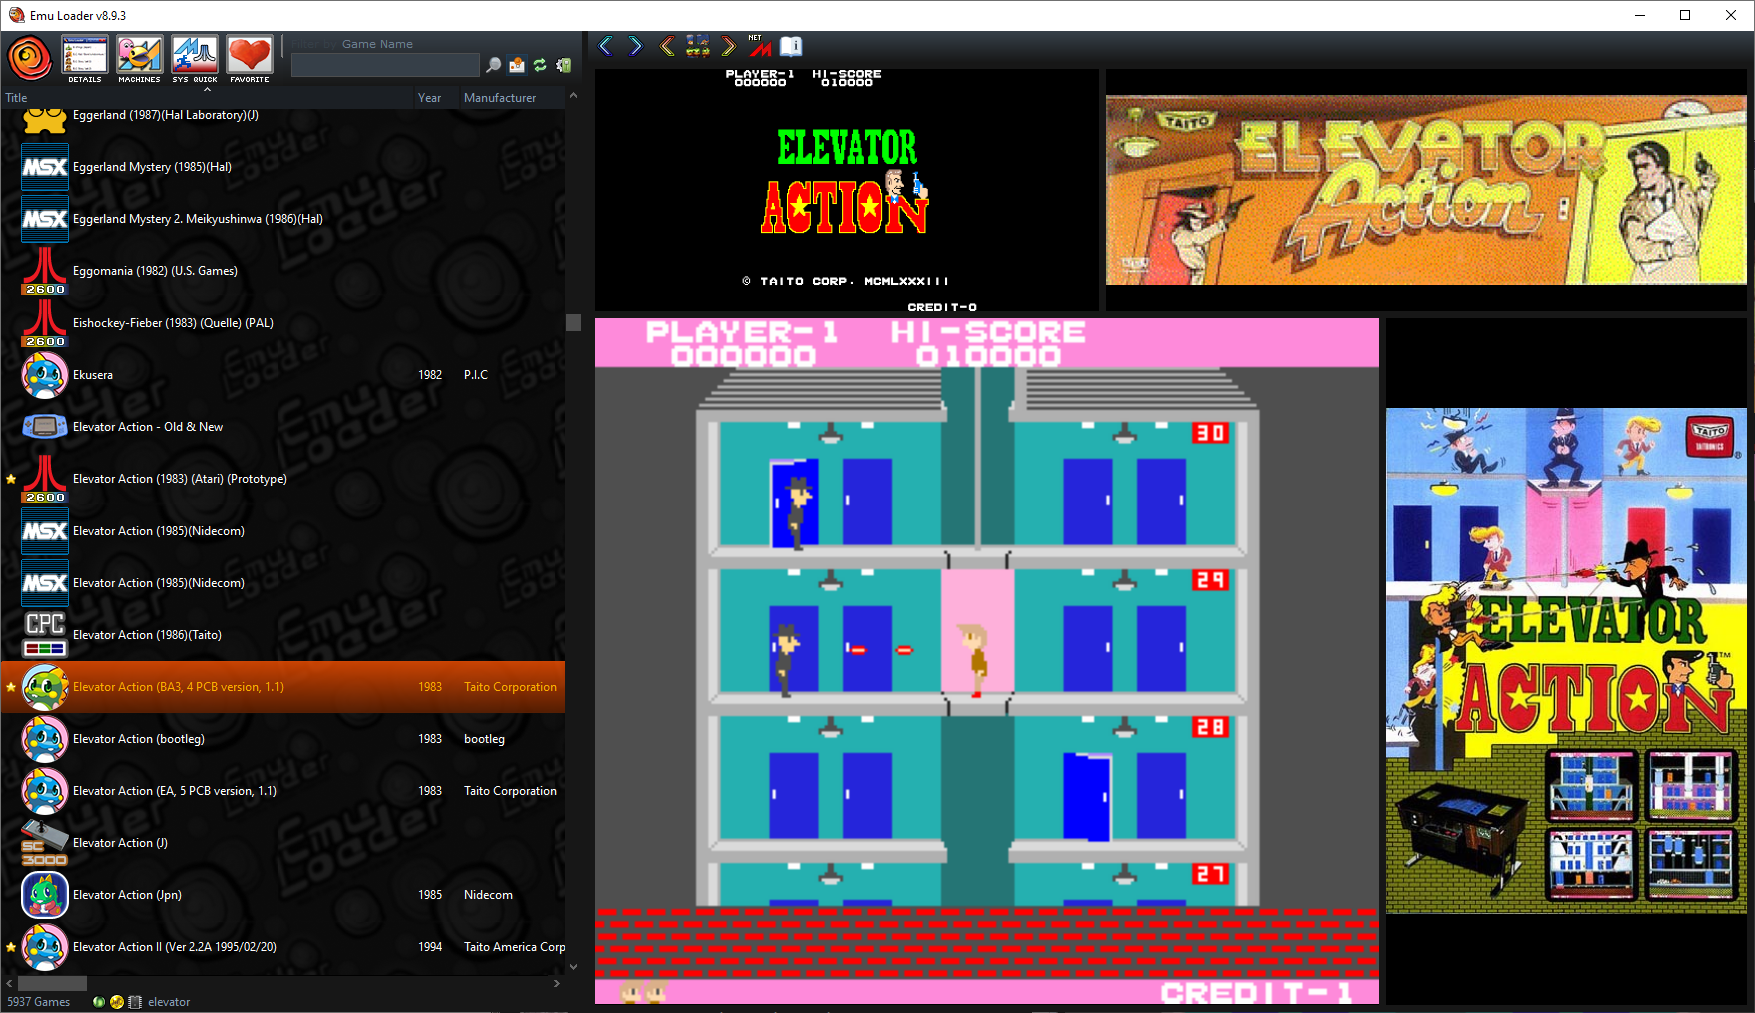Click the orange previous image chevron

click(667, 46)
